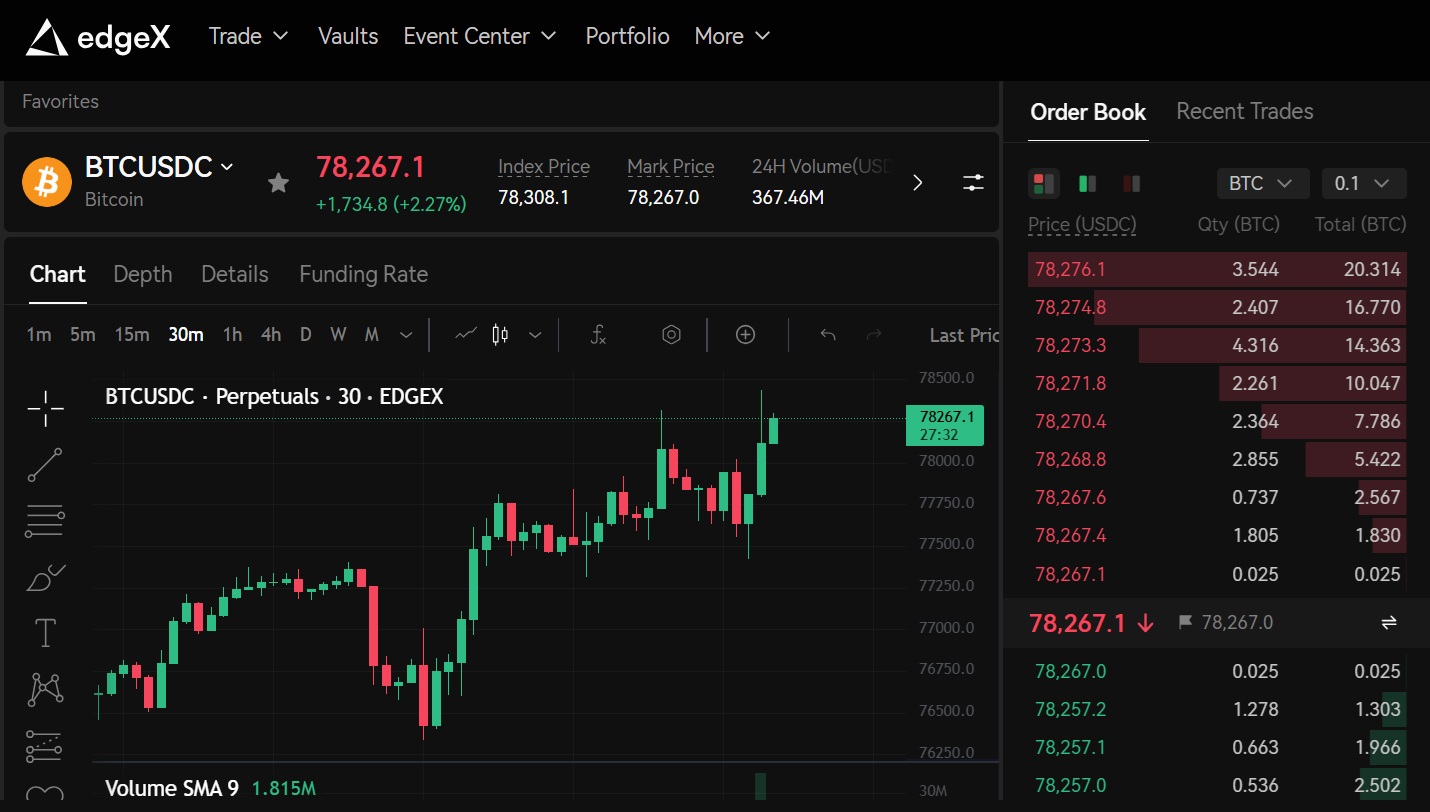Show bids only order book view
Viewport: 1430px width, 812px height.
1087,183
